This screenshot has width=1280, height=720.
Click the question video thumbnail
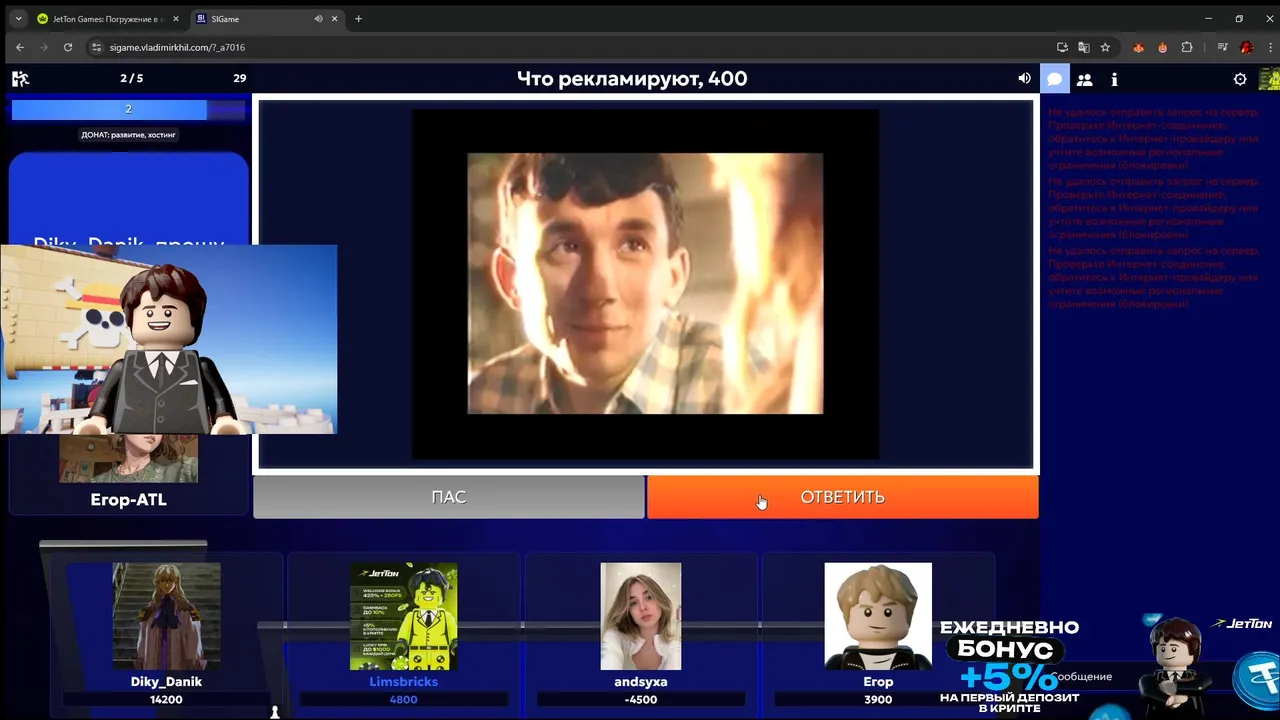pos(646,283)
